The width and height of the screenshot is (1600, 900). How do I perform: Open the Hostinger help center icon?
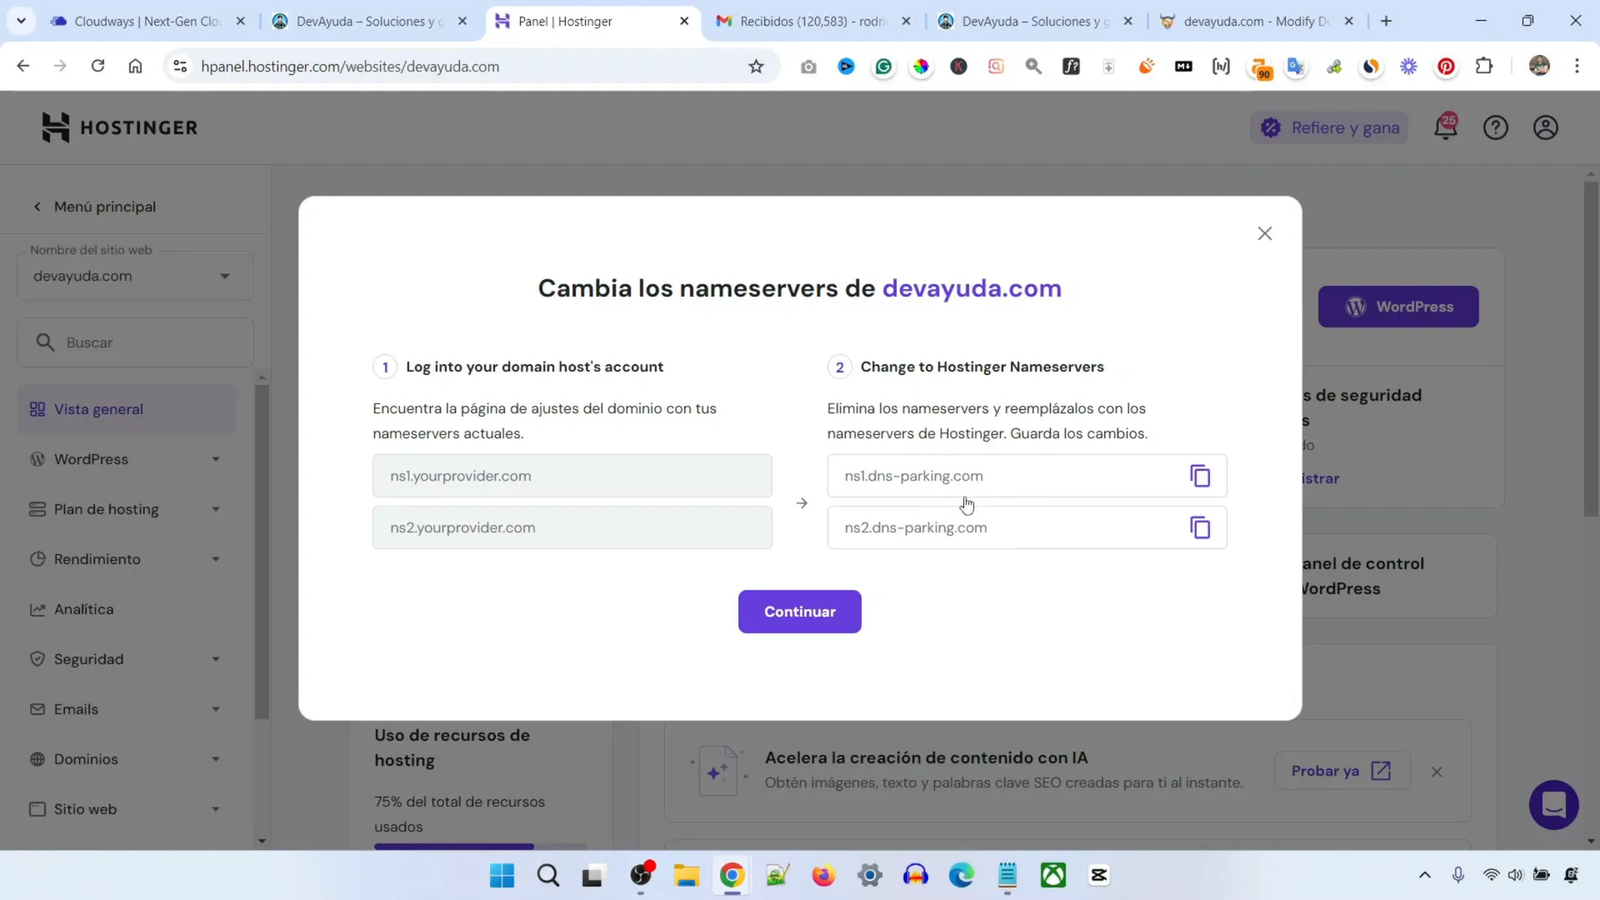tap(1495, 127)
